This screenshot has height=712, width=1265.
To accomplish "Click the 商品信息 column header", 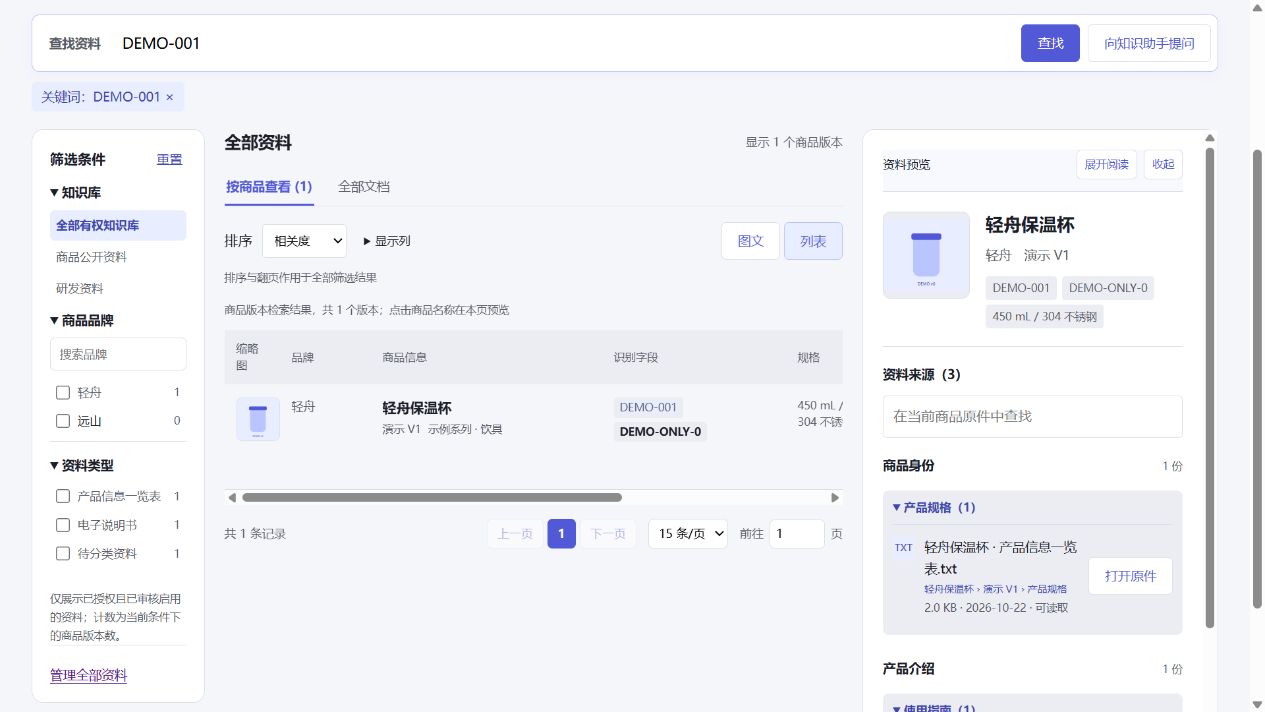I will [405, 357].
